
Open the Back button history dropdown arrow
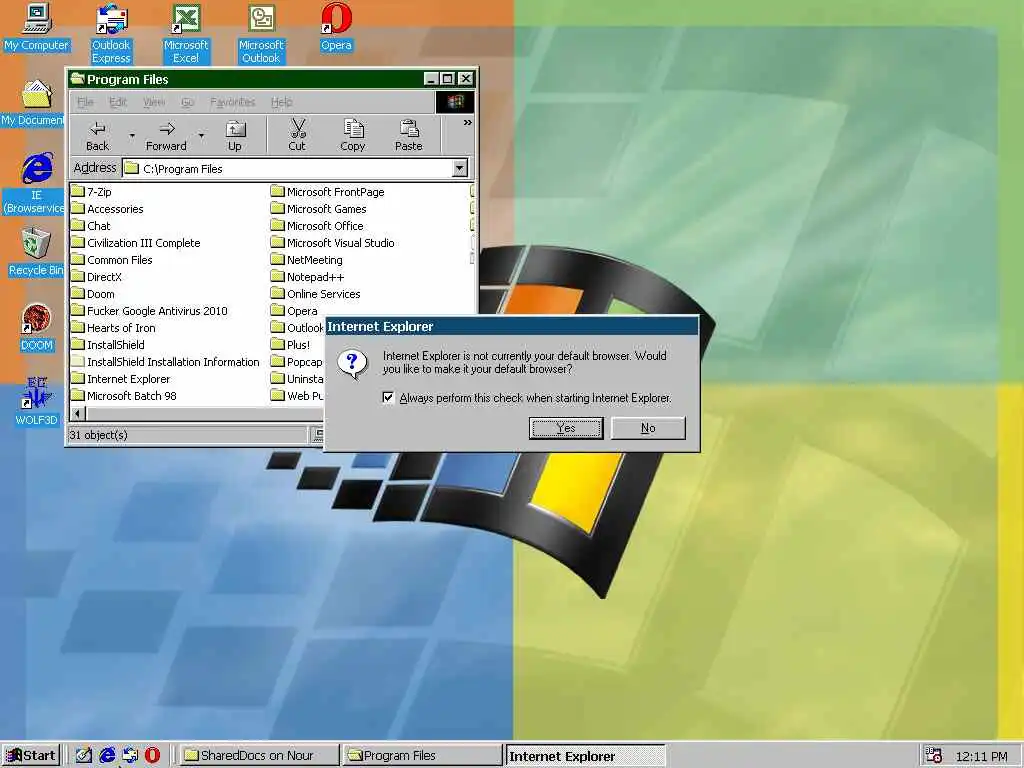click(132, 136)
